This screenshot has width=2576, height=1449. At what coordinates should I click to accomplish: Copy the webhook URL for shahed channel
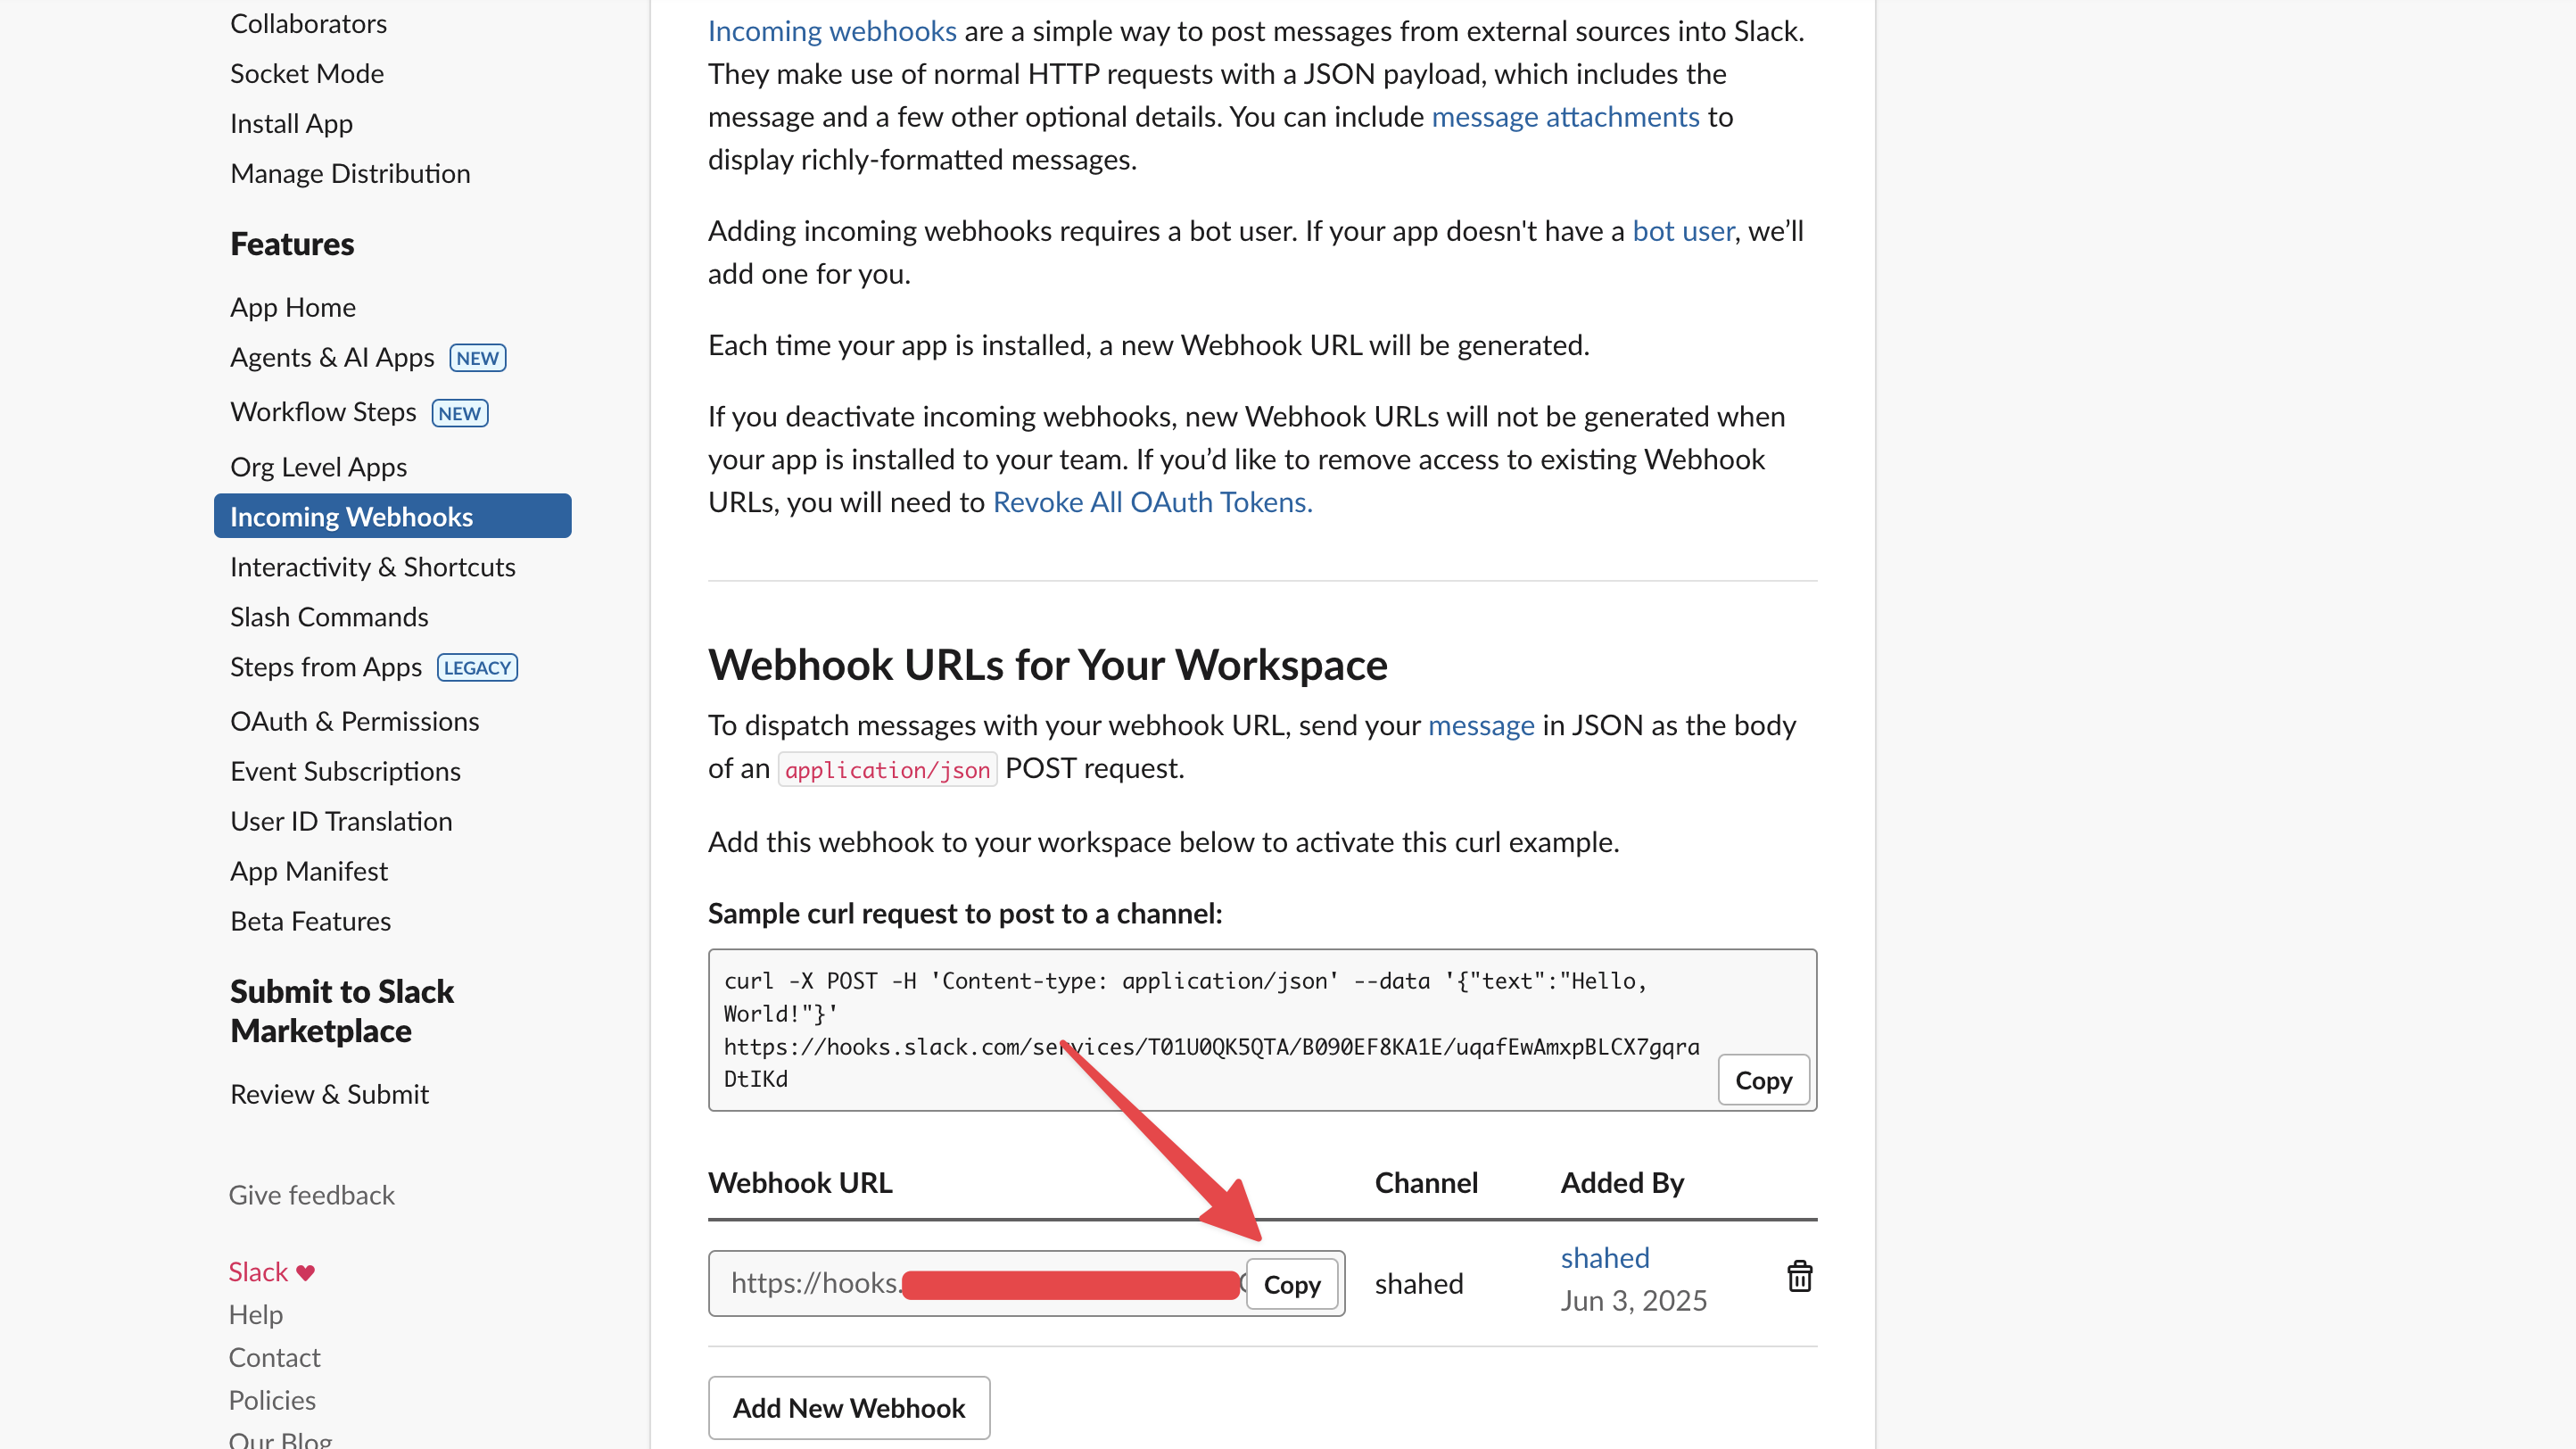[x=1291, y=1283]
